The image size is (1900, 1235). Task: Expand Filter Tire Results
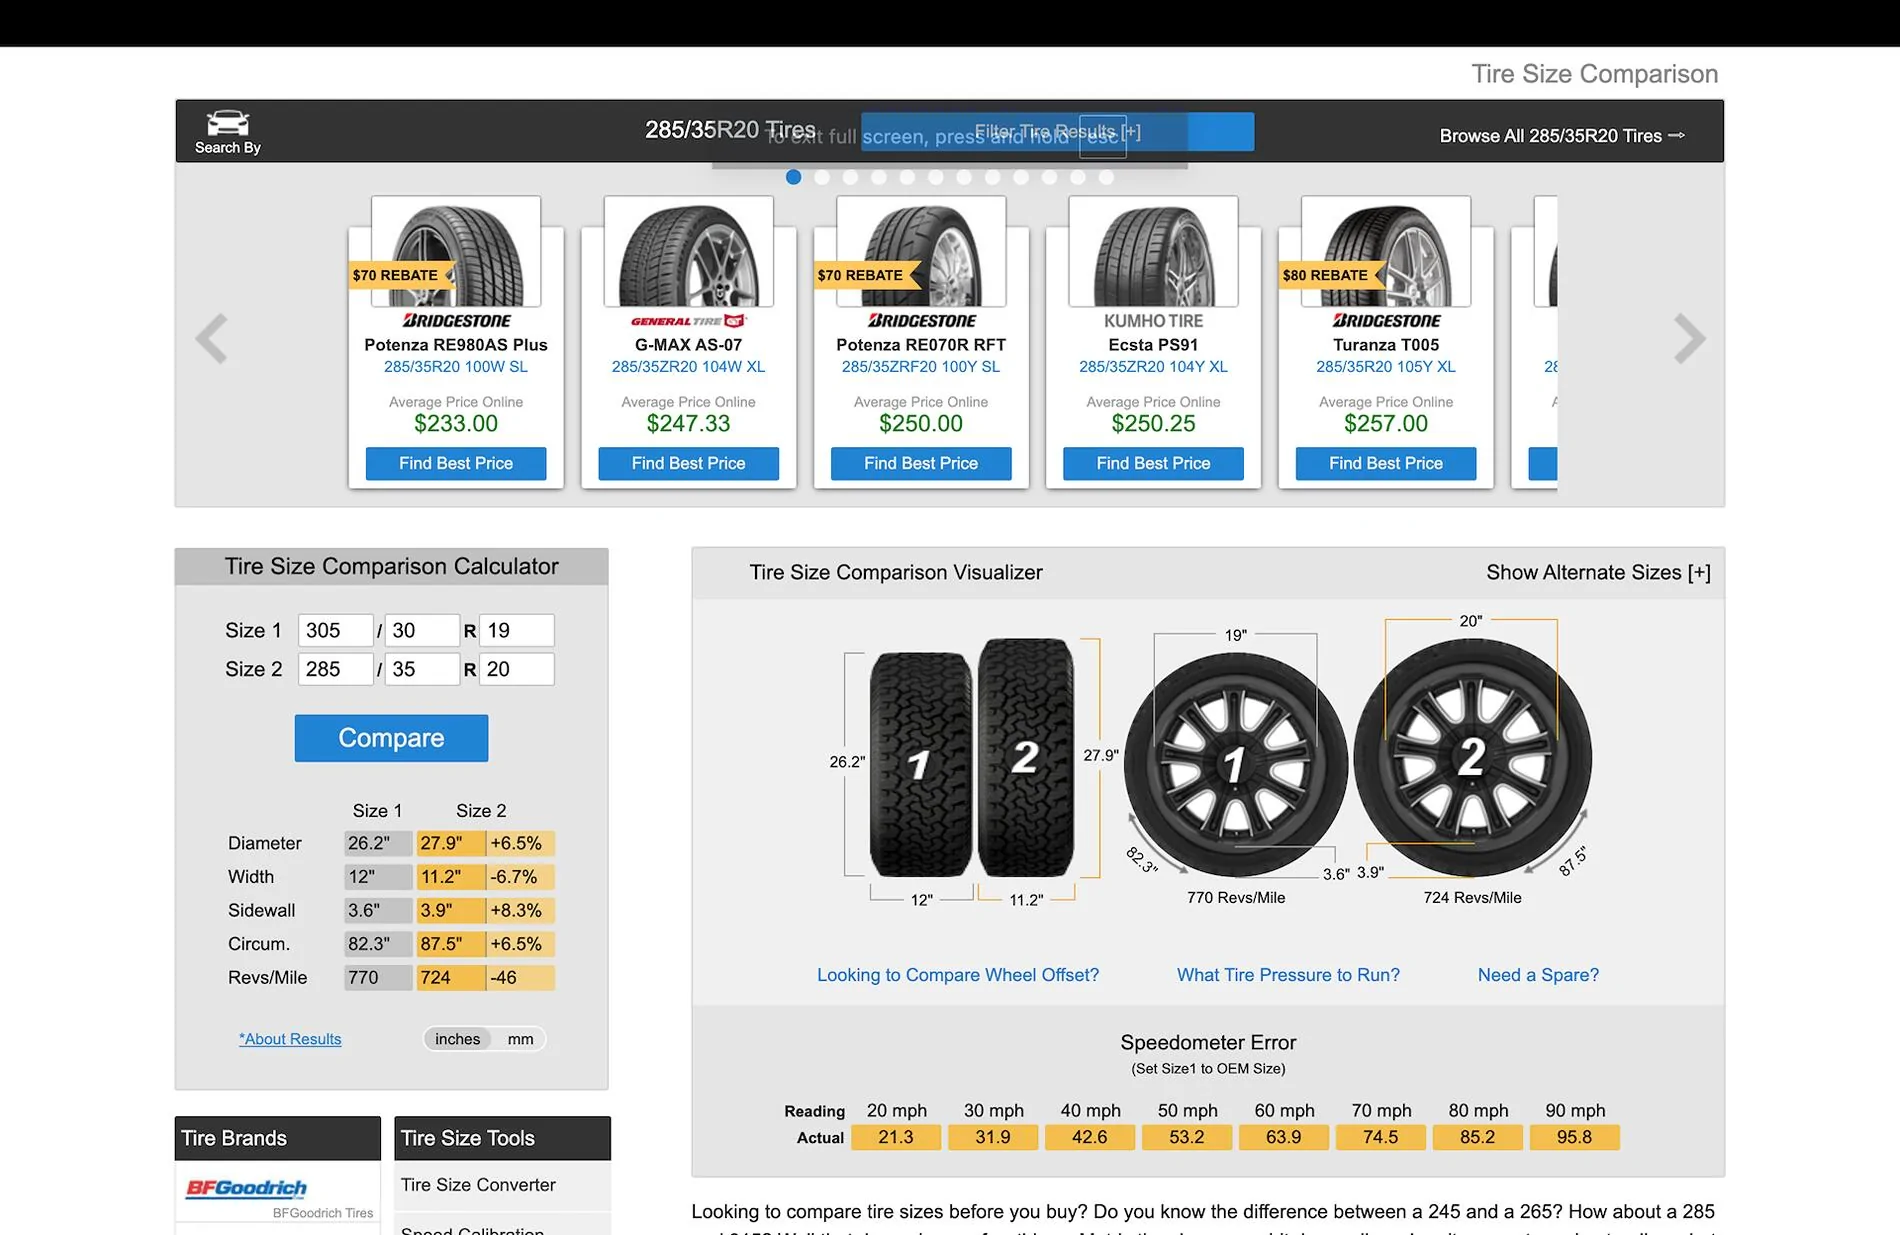point(1057,132)
